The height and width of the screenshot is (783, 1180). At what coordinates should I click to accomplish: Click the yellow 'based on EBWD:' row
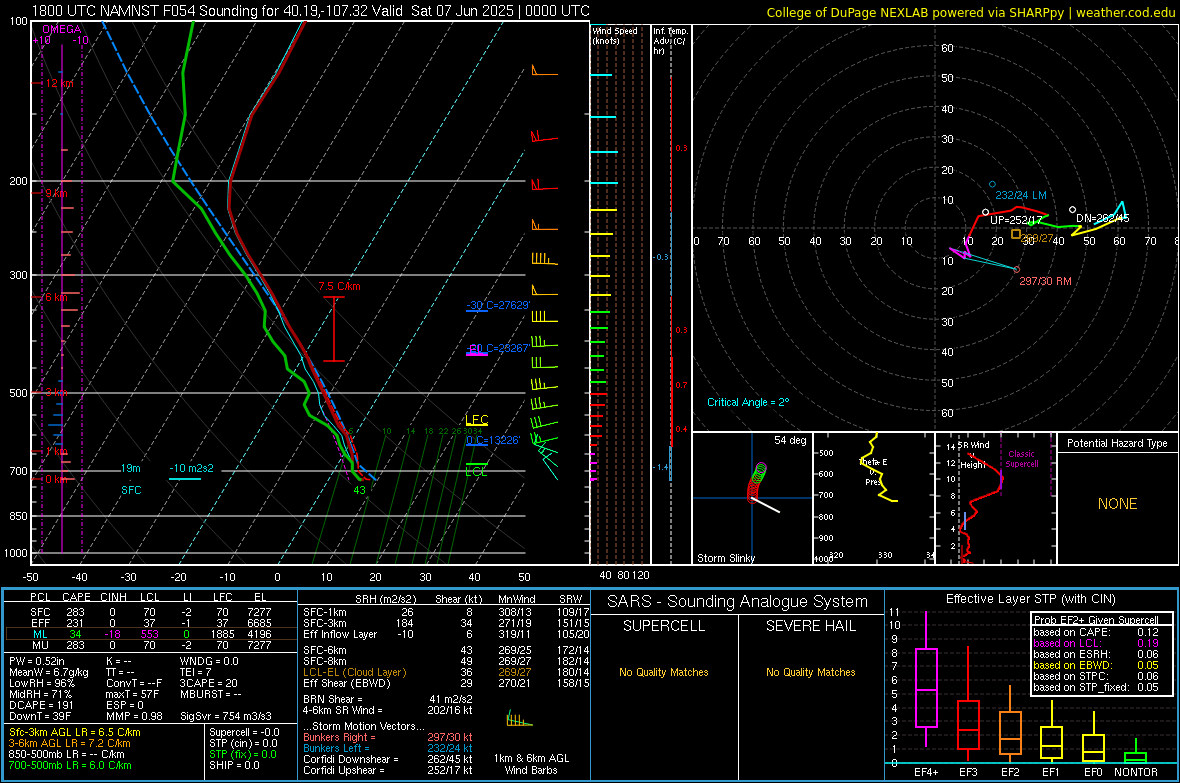[x=1096, y=665]
